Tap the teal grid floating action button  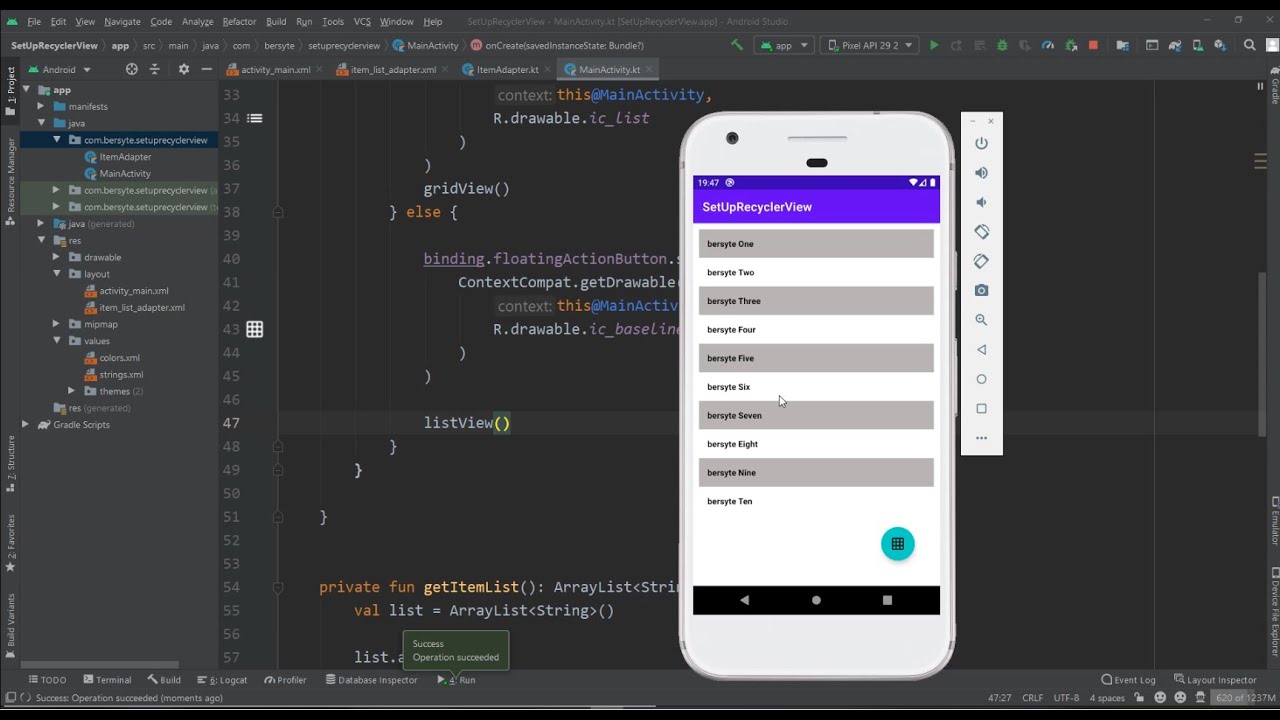tap(897, 544)
